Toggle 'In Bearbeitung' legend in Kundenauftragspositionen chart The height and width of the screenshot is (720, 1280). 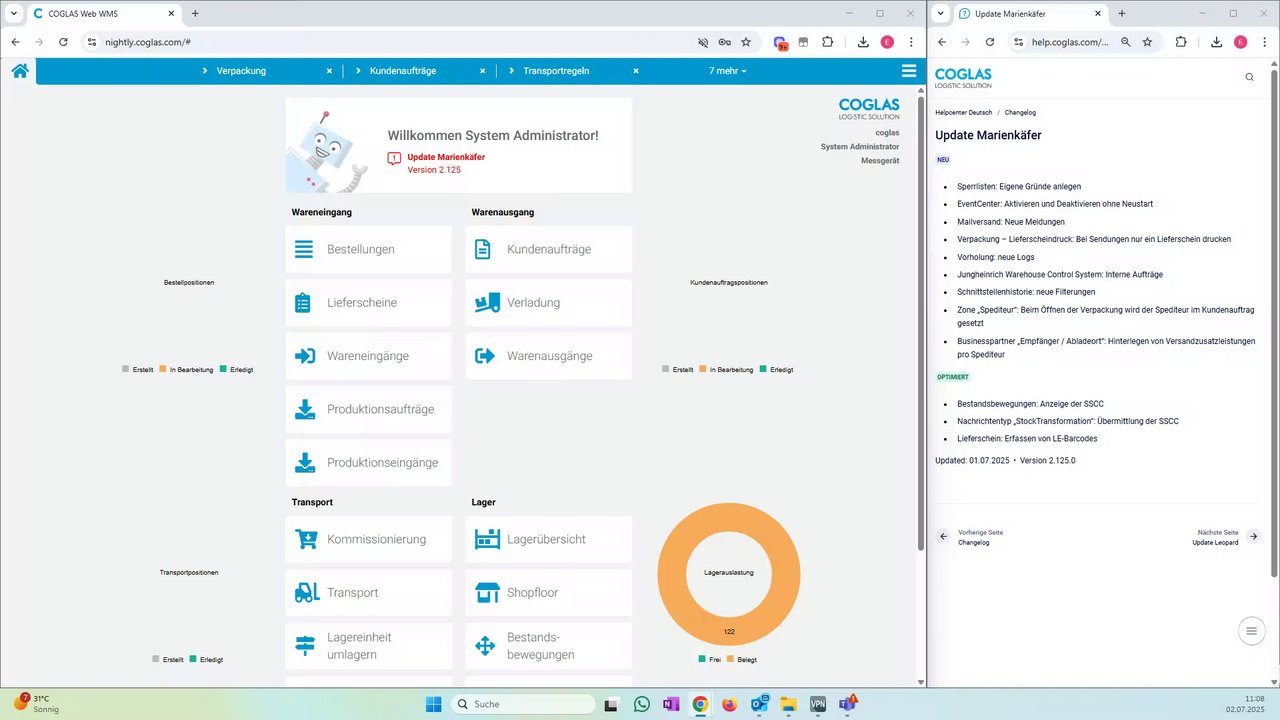click(x=726, y=370)
